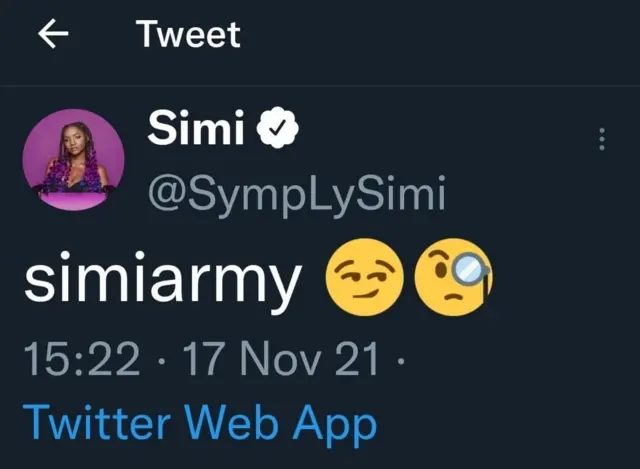
Task: Open the three-dot more options menu
Action: (601, 139)
